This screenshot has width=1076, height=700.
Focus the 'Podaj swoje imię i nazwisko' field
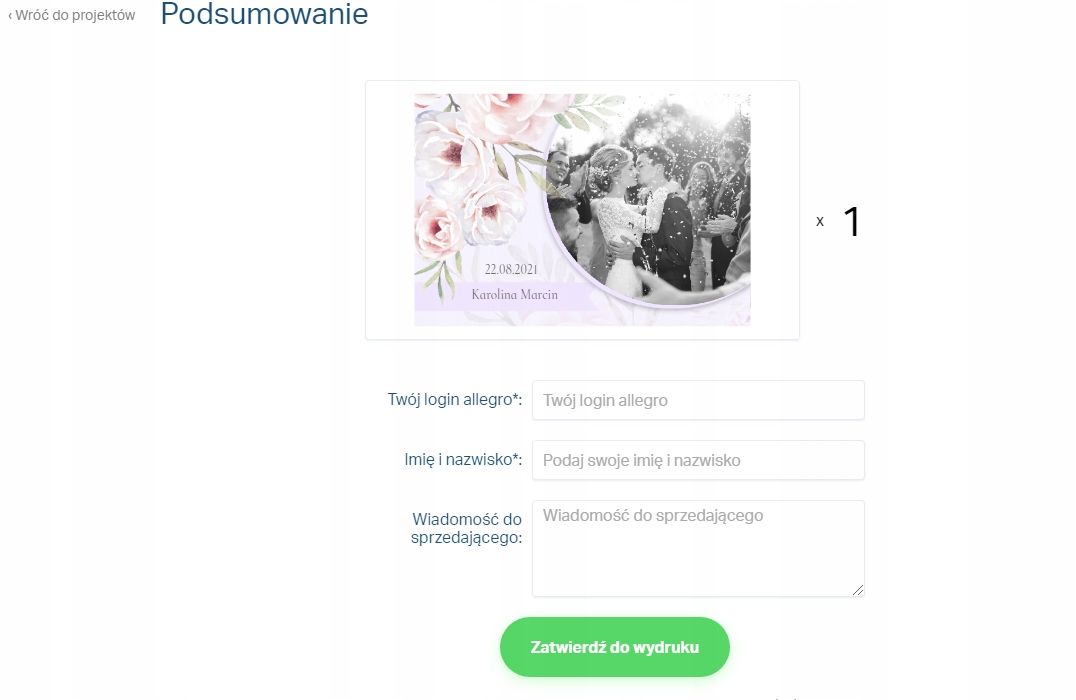pyautogui.click(x=698, y=460)
